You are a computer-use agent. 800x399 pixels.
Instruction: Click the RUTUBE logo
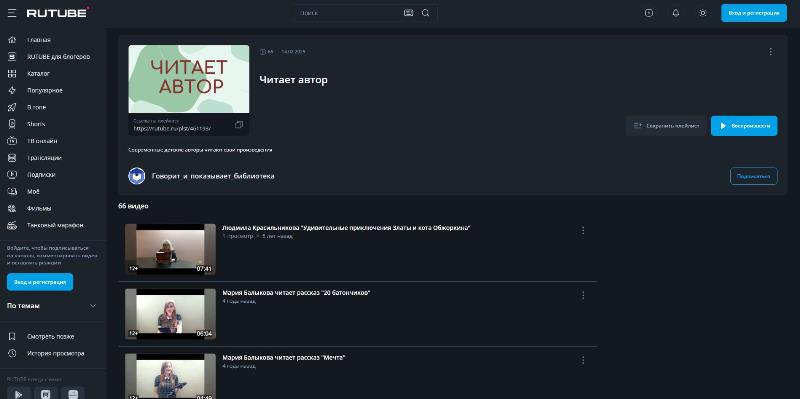(58, 13)
